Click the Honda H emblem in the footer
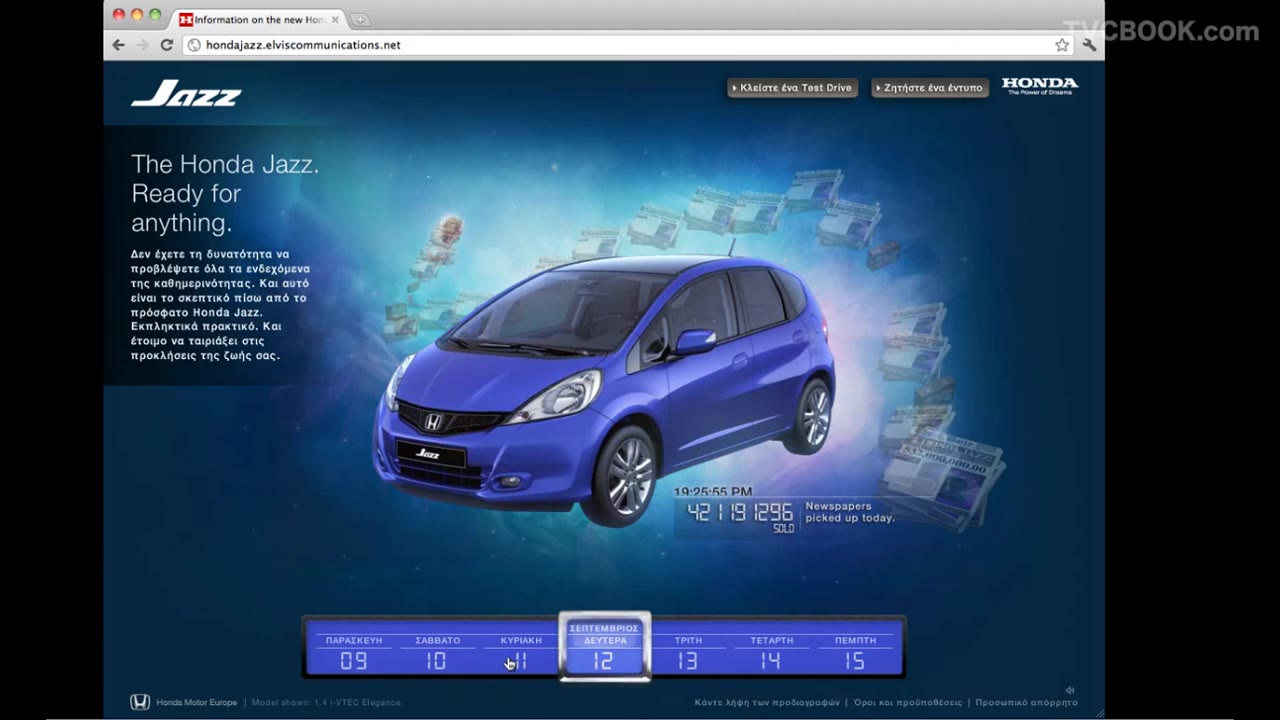Screen dimensions: 1280x720 point(140,702)
